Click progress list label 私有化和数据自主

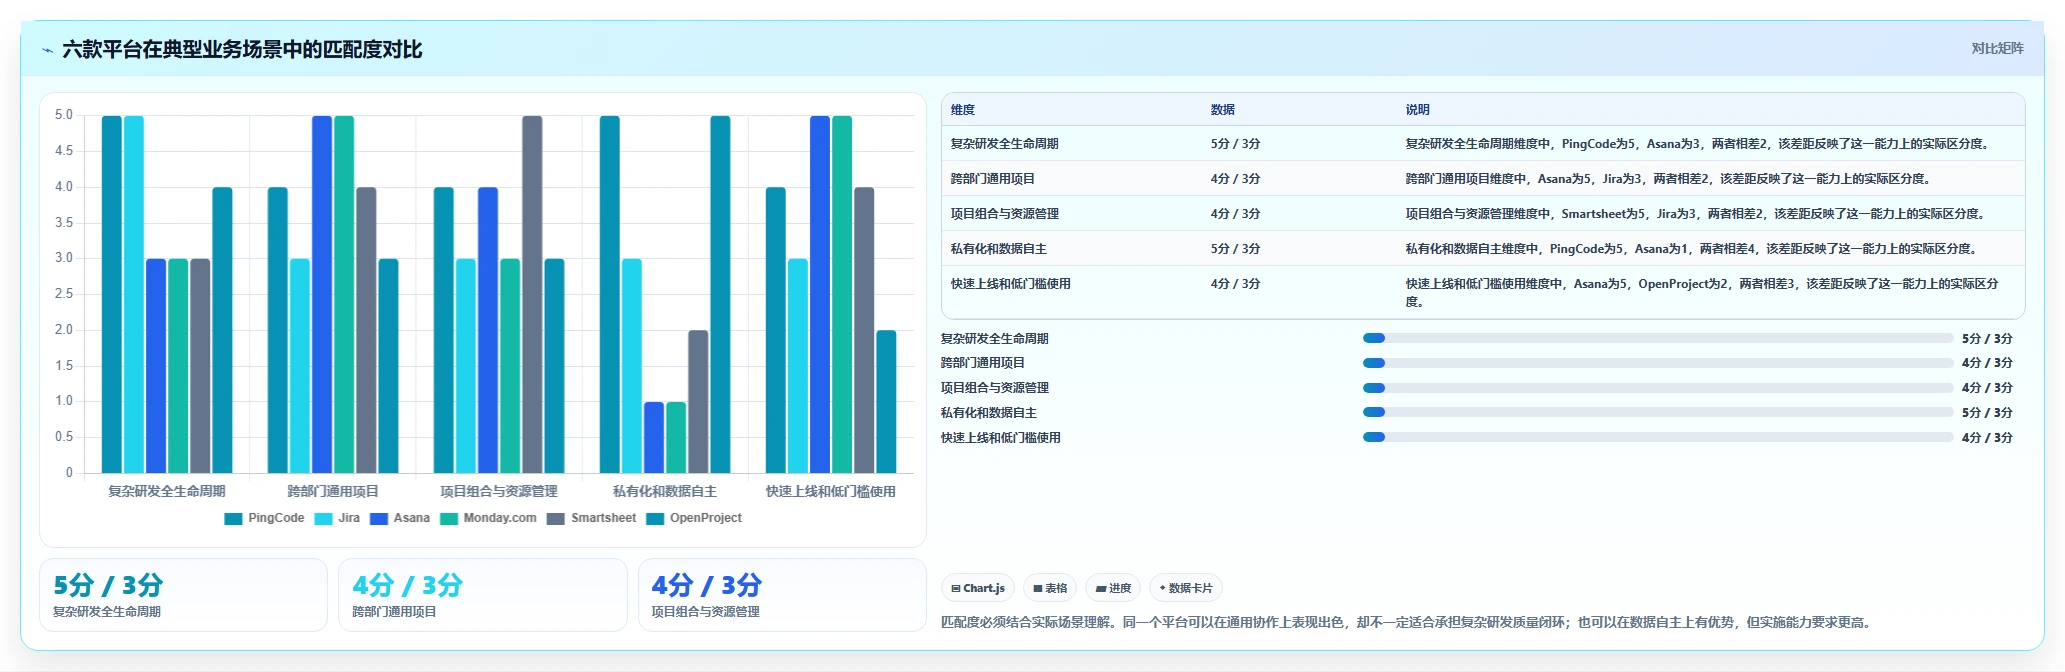click(989, 413)
